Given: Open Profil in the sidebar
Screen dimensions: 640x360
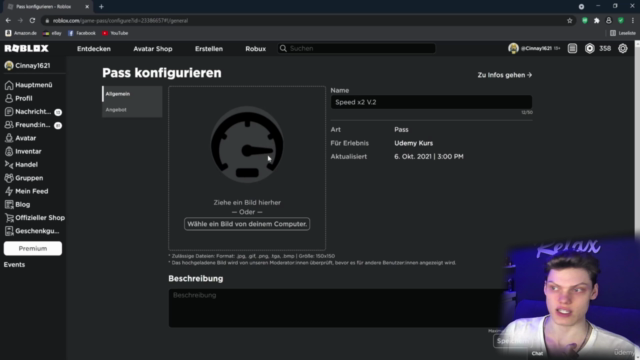Looking at the screenshot, I should pos(18,98).
